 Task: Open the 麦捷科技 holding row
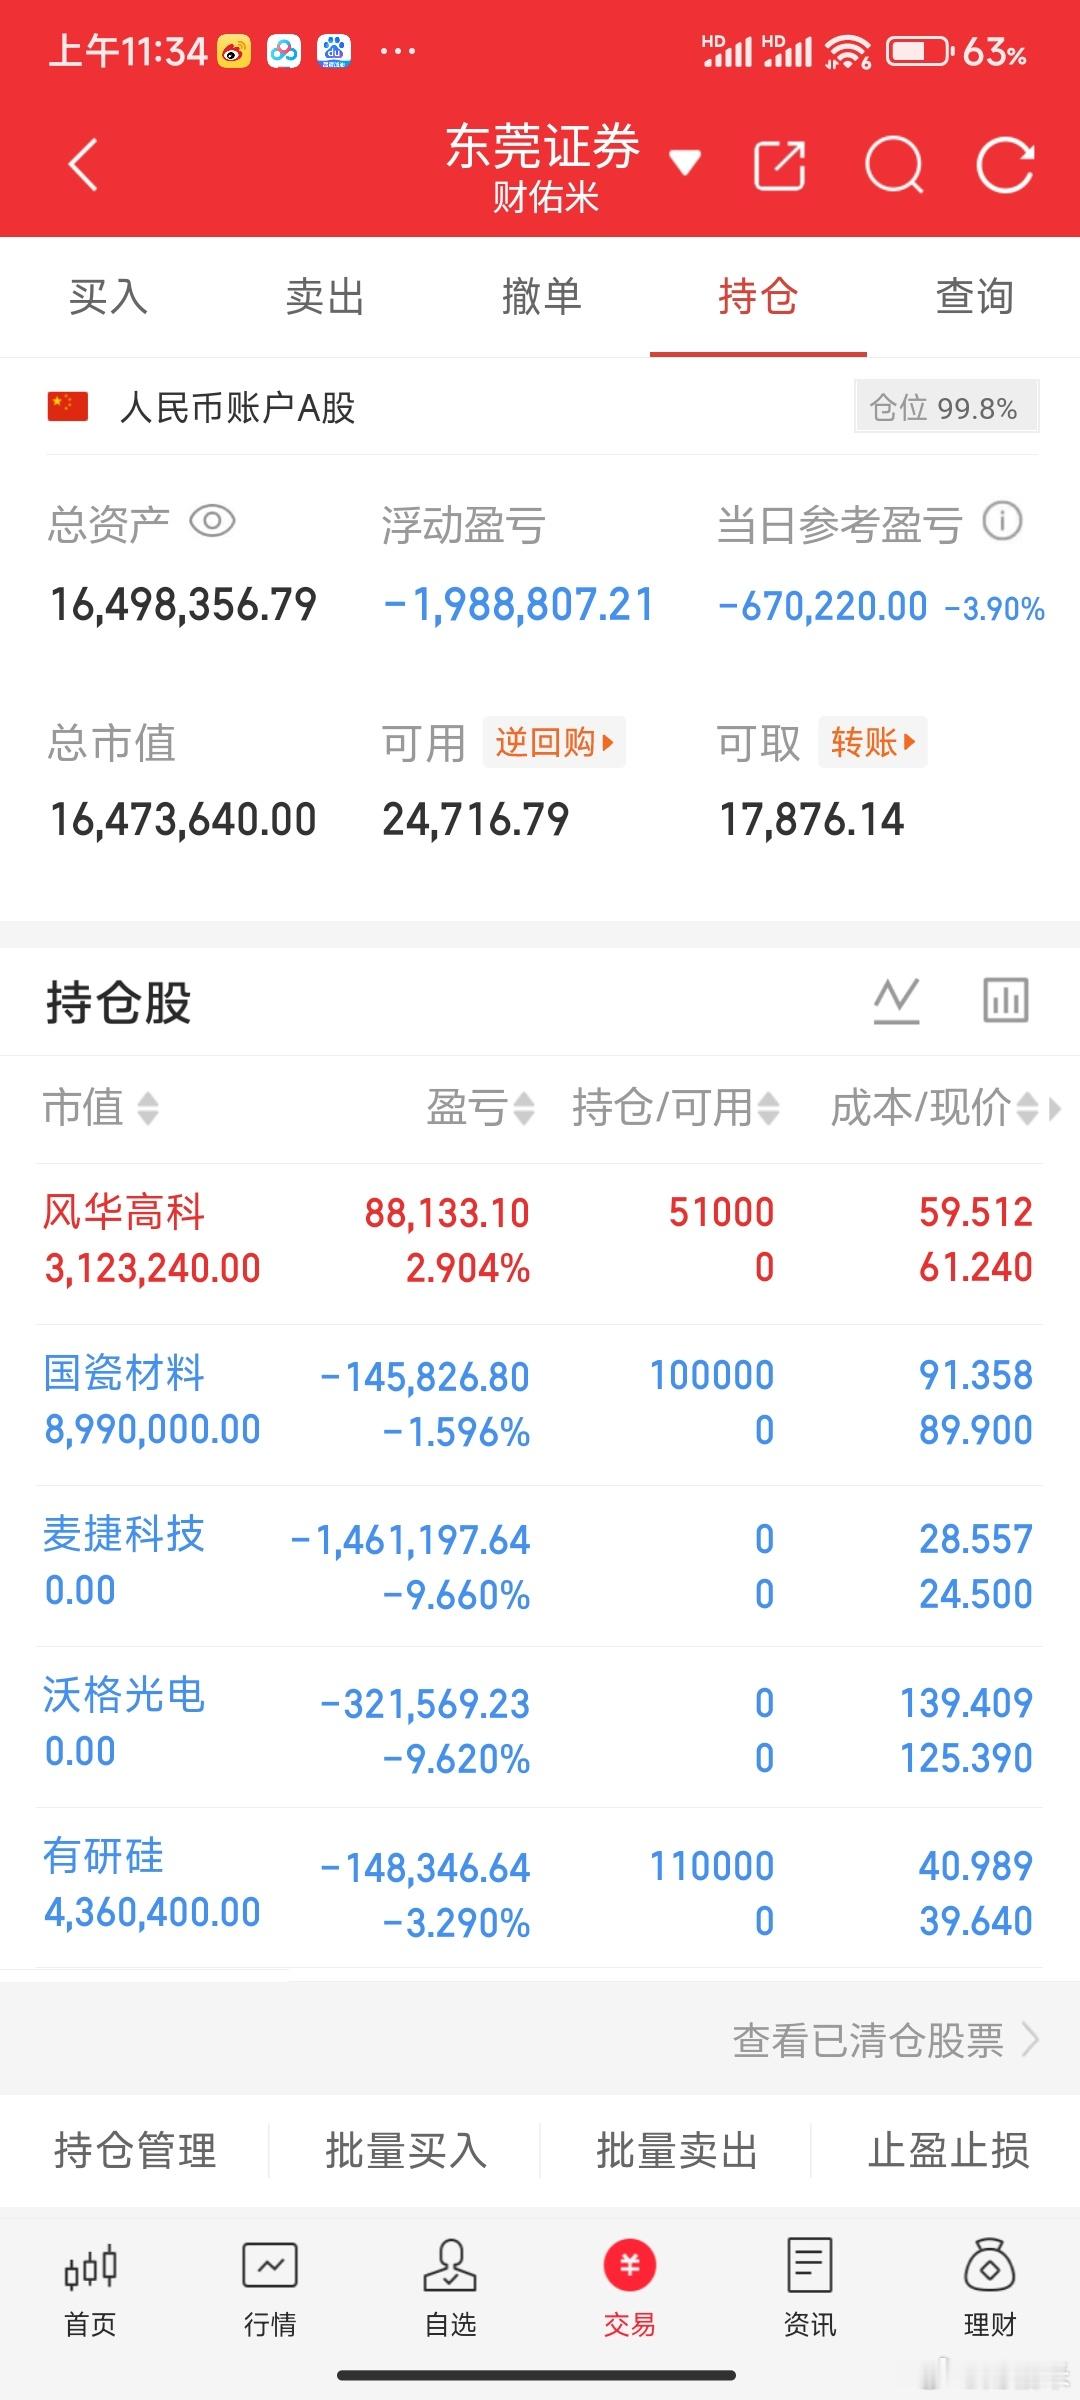540,1566
